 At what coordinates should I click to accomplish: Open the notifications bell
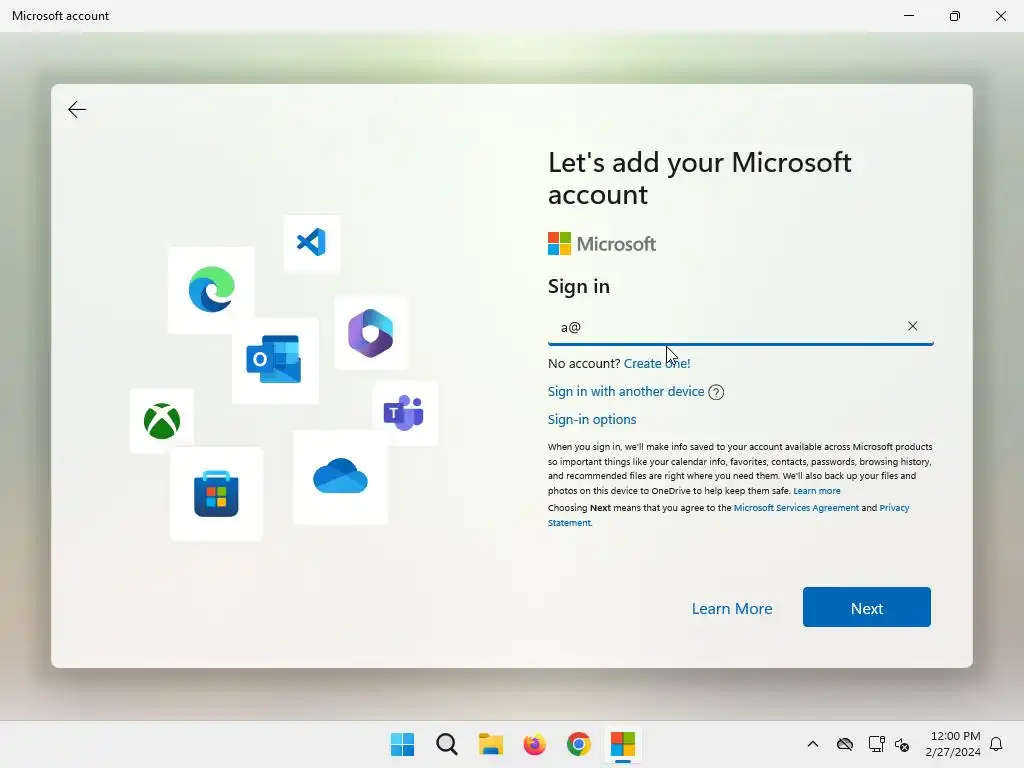point(997,744)
